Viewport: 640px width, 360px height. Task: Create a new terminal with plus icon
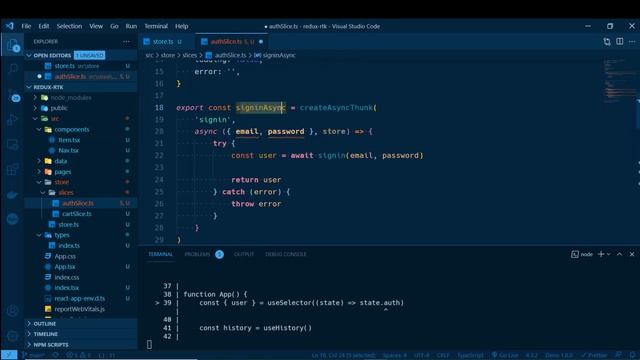tap(600, 254)
